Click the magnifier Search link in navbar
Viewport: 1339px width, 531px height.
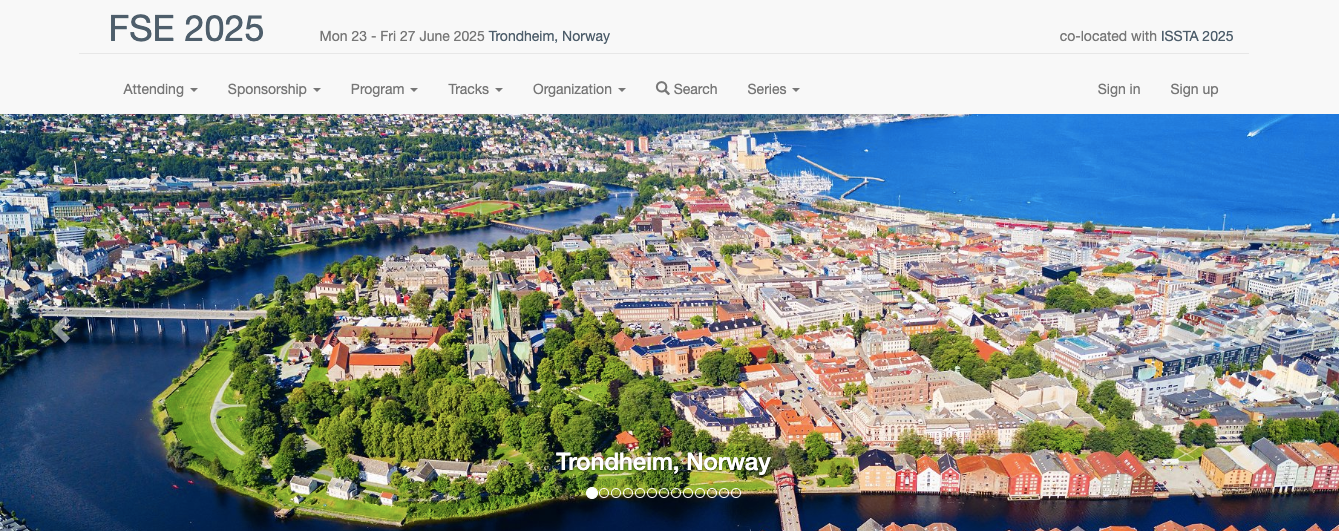tap(686, 89)
